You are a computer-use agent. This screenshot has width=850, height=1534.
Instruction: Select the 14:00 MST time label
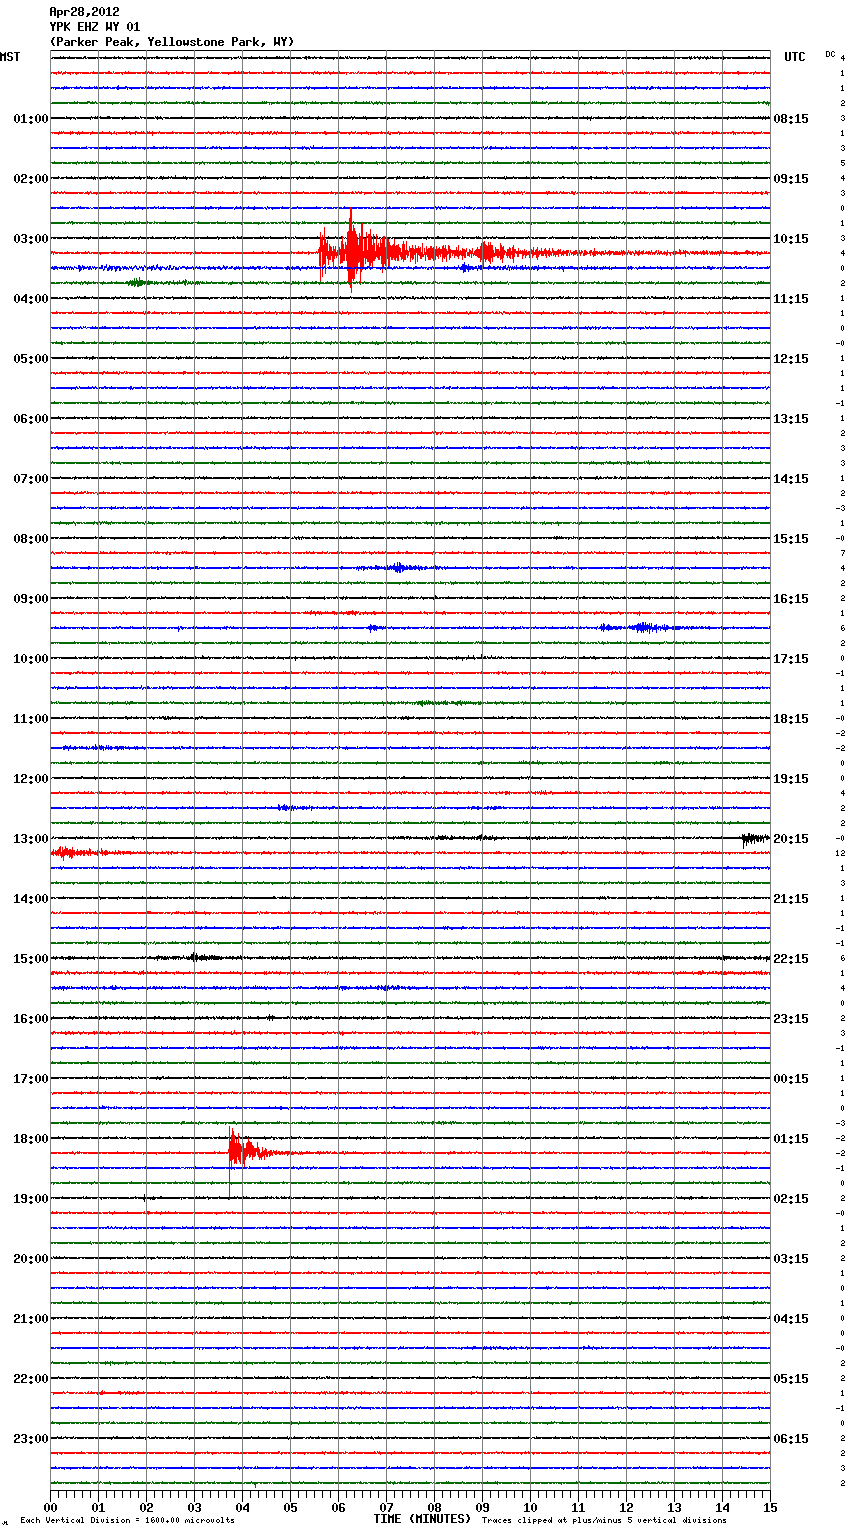click(31, 899)
